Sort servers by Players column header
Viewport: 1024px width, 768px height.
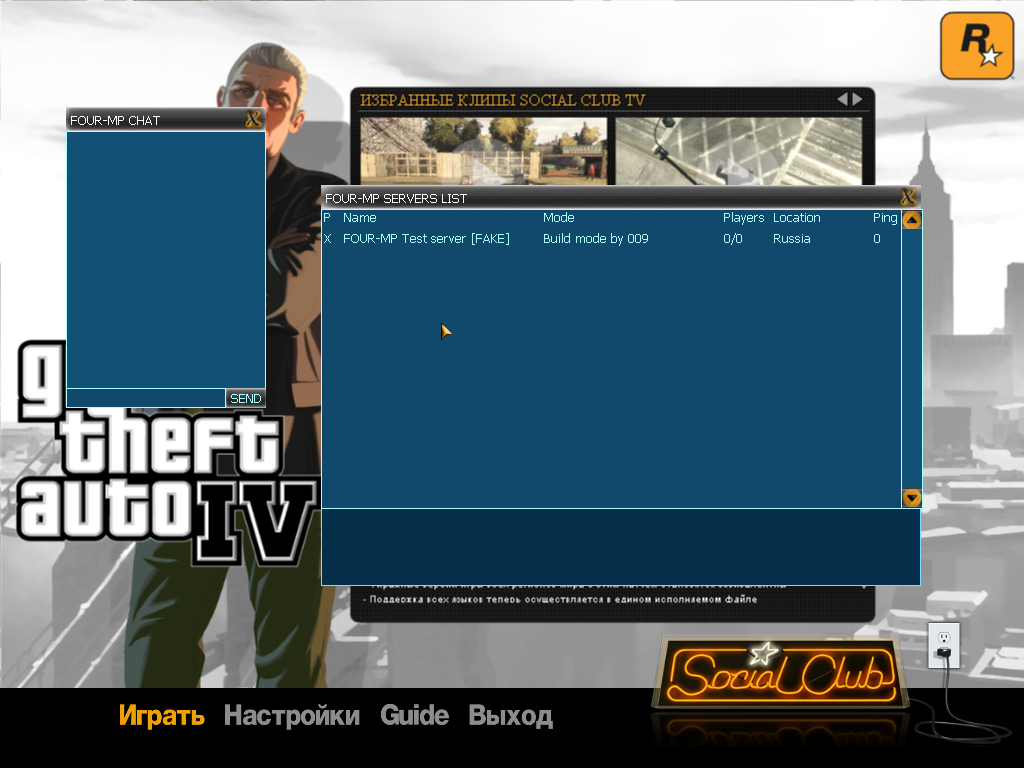(743, 218)
